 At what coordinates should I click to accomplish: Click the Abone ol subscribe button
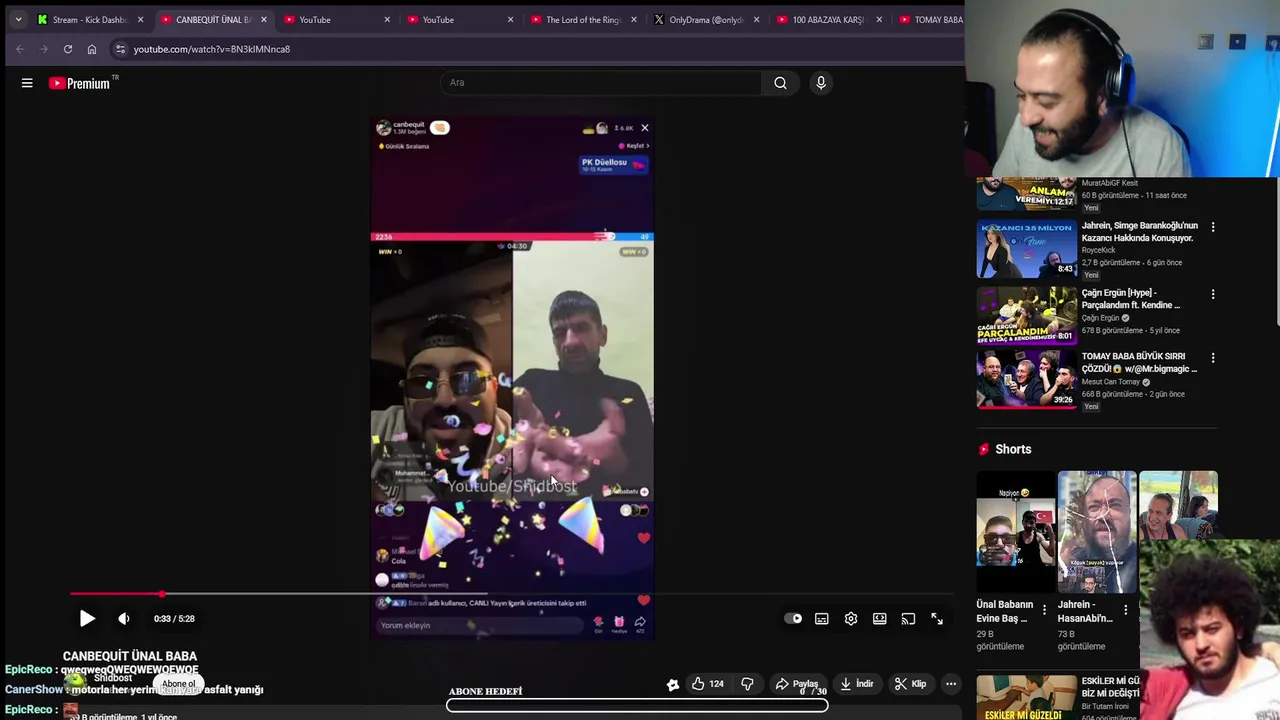(x=179, y=684)
